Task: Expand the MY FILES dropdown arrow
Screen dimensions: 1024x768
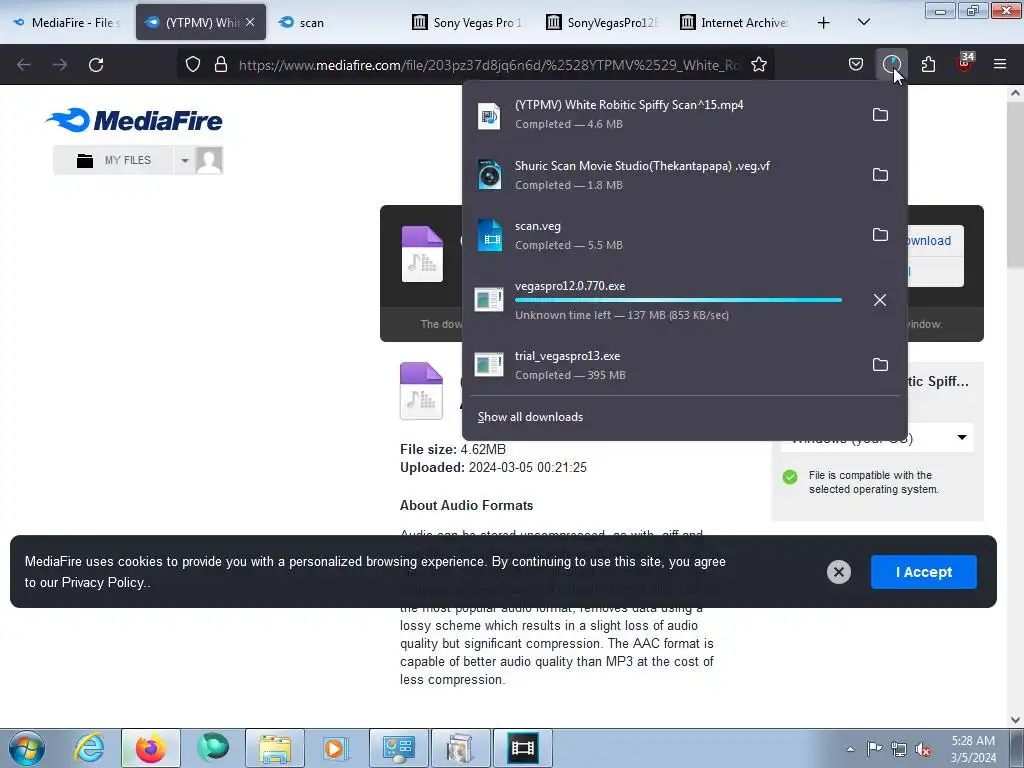Action: click(185, 160)
